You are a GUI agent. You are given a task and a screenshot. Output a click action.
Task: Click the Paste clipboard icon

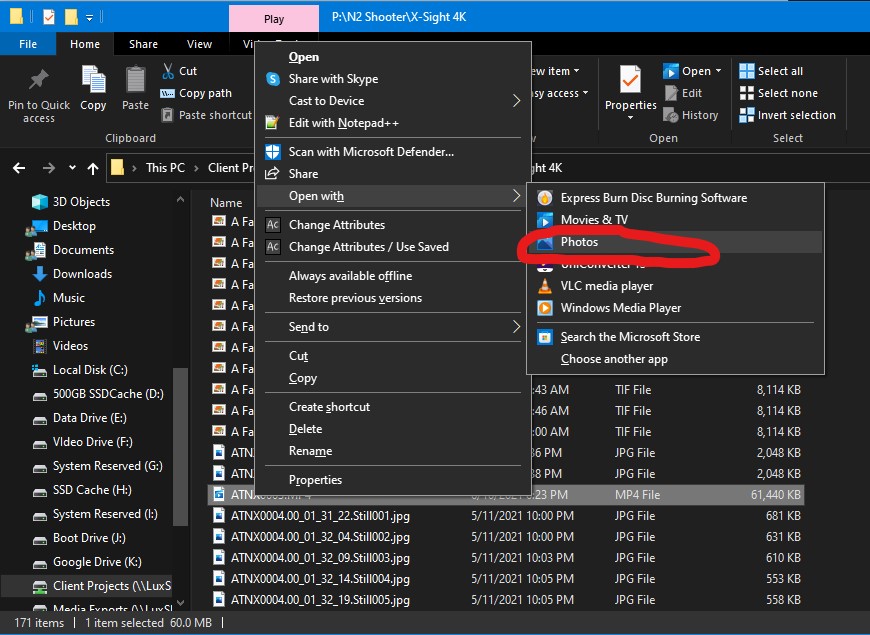135,79
